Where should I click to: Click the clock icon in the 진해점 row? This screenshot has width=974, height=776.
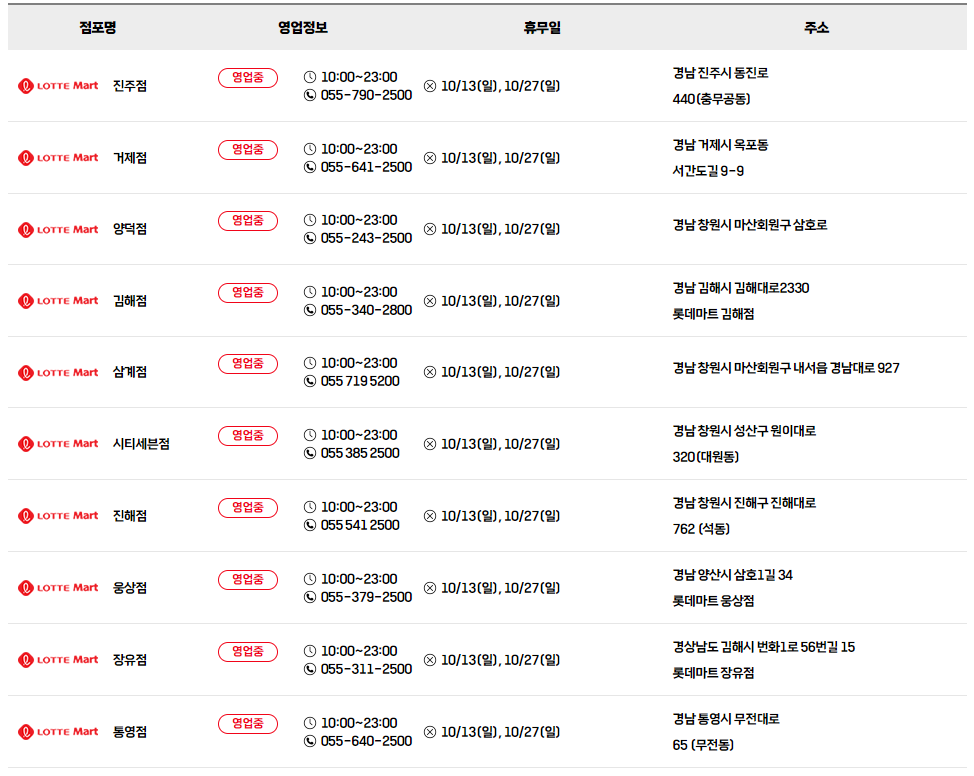(x=309, y=507)
